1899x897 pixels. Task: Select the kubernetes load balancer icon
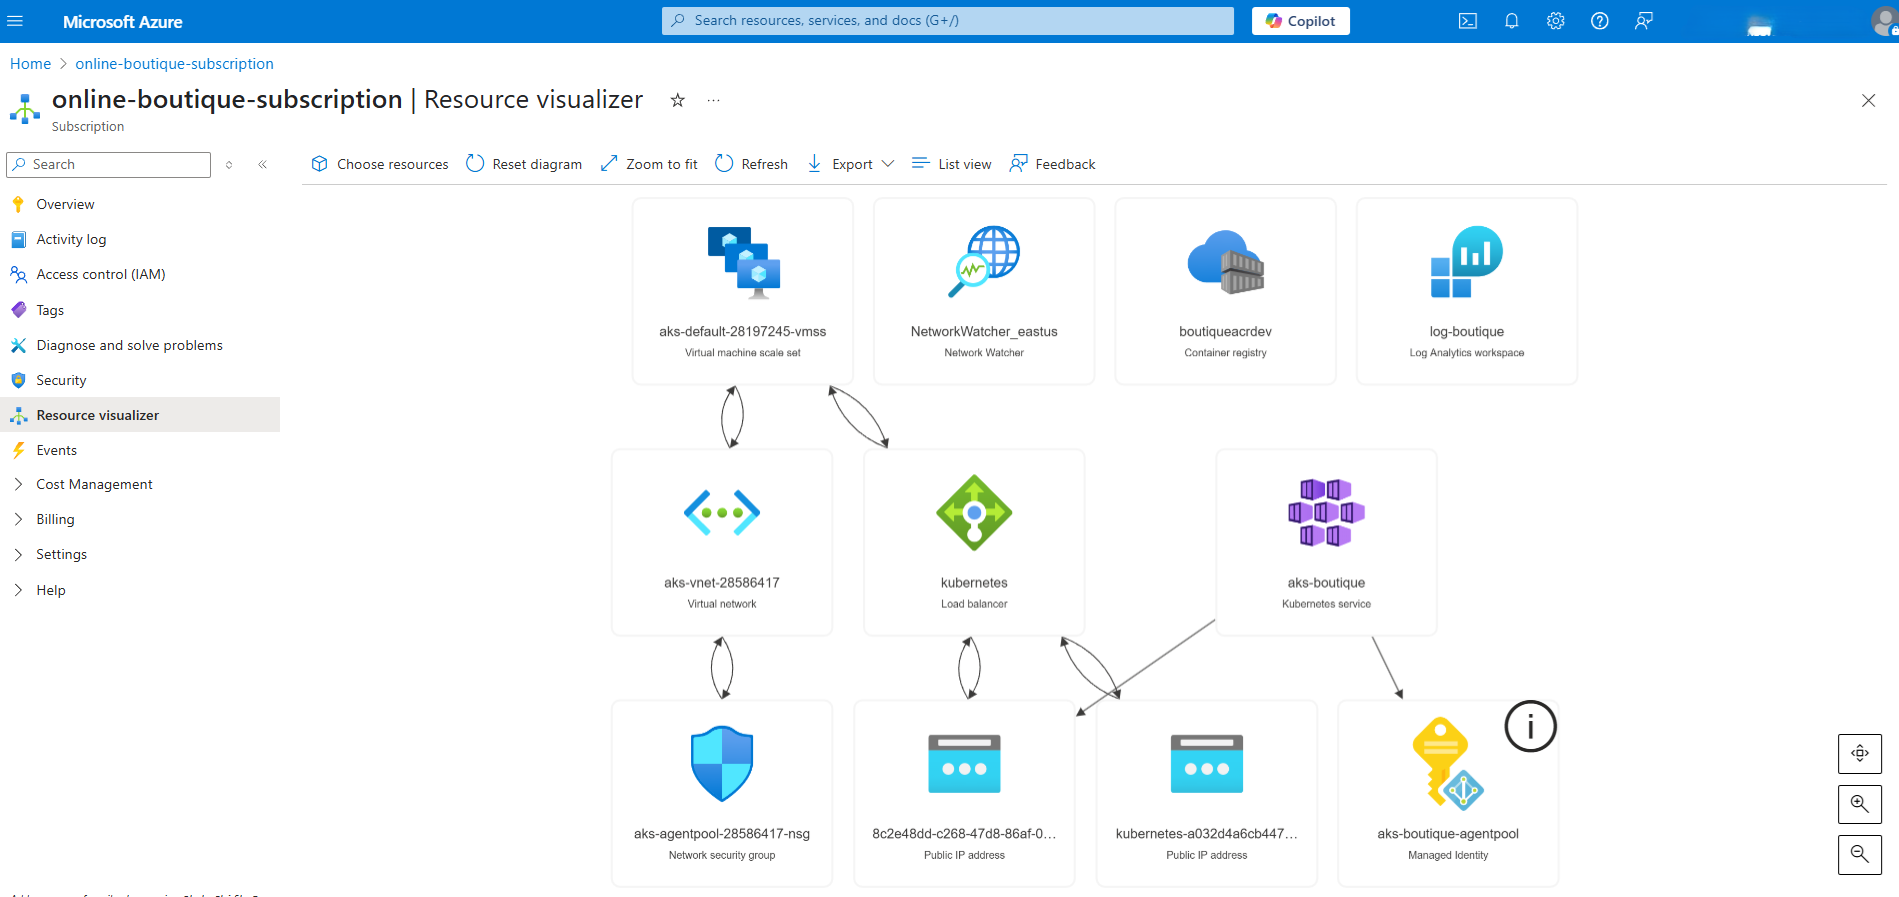click(x=974, y=513)
